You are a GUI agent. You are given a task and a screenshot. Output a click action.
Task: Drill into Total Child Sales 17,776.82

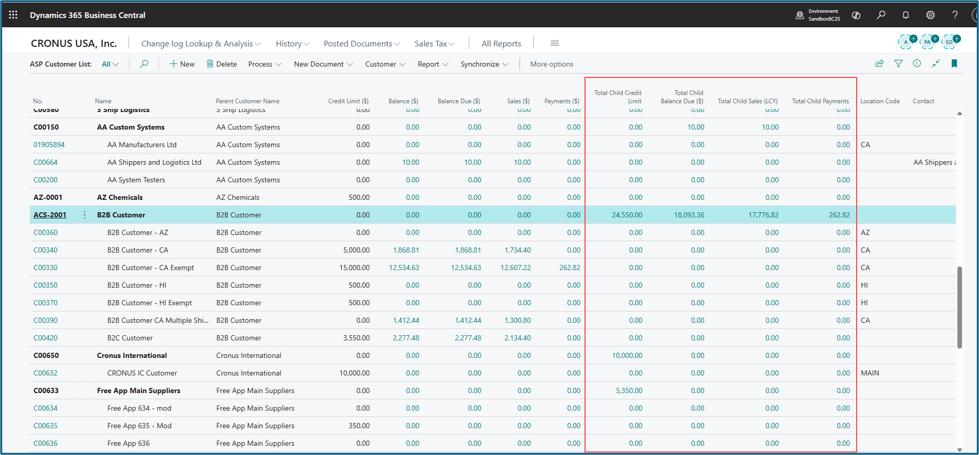tap(763, 215)
